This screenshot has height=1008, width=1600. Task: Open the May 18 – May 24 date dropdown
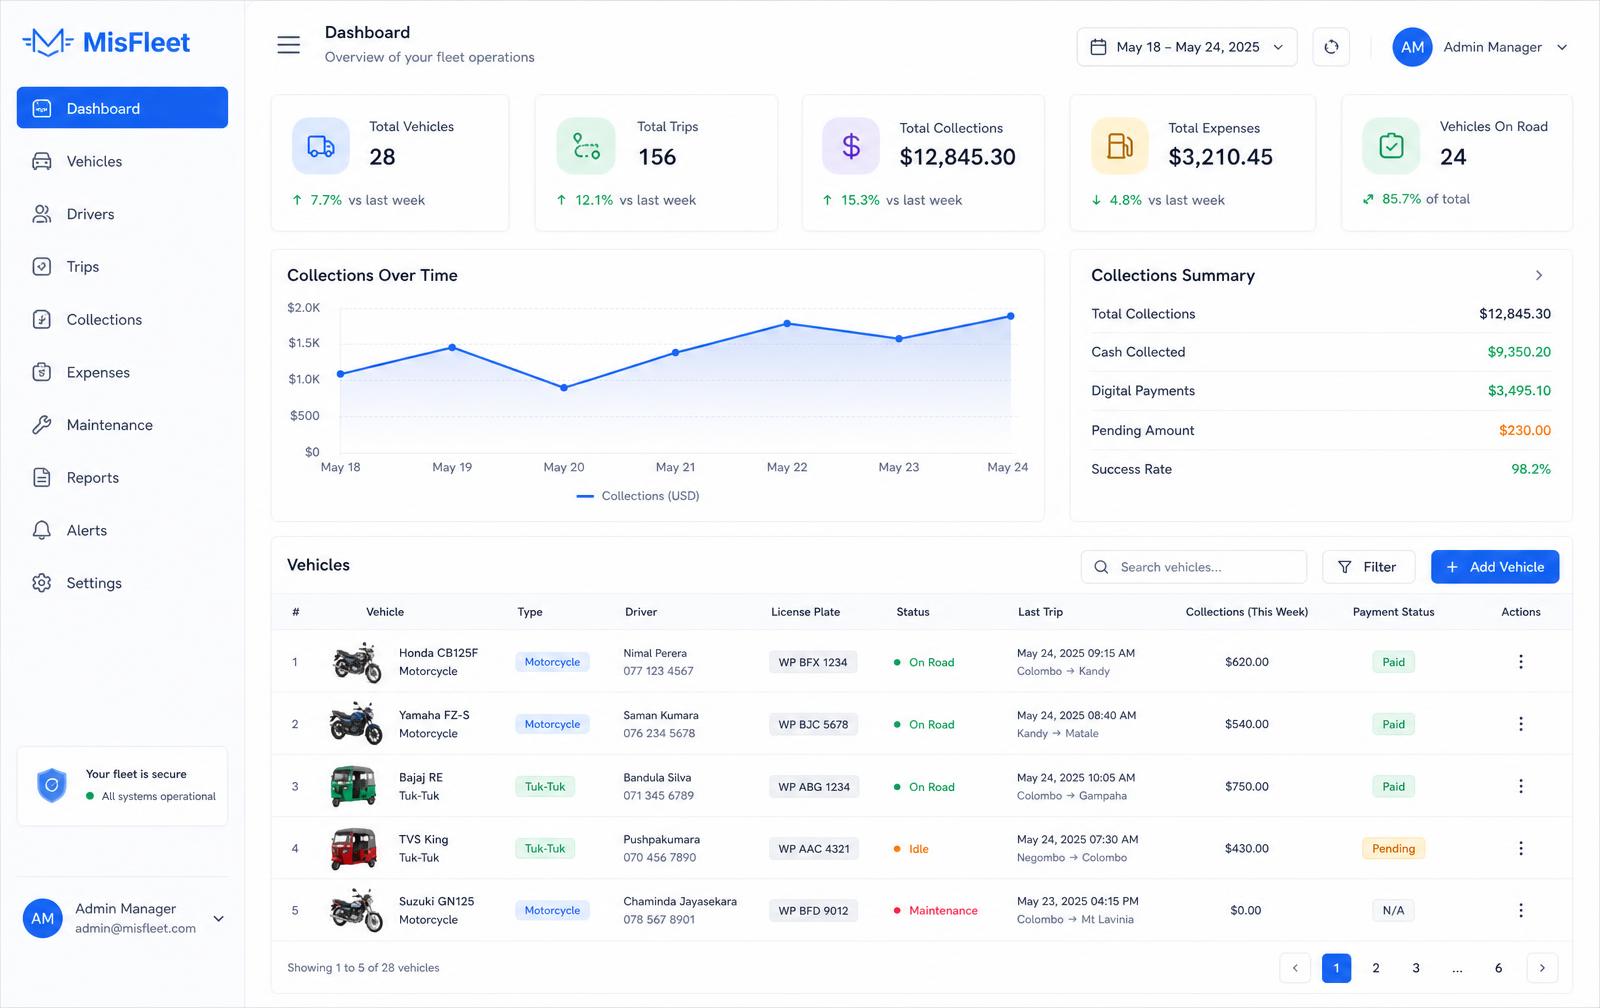(x=1187, y=47)
